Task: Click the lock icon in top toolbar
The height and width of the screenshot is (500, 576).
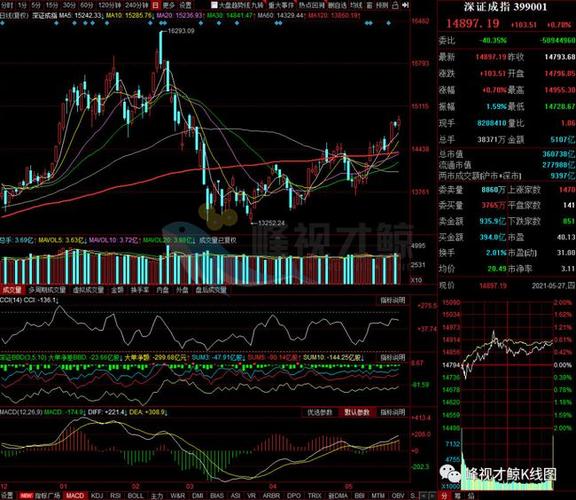Action: 395,5
